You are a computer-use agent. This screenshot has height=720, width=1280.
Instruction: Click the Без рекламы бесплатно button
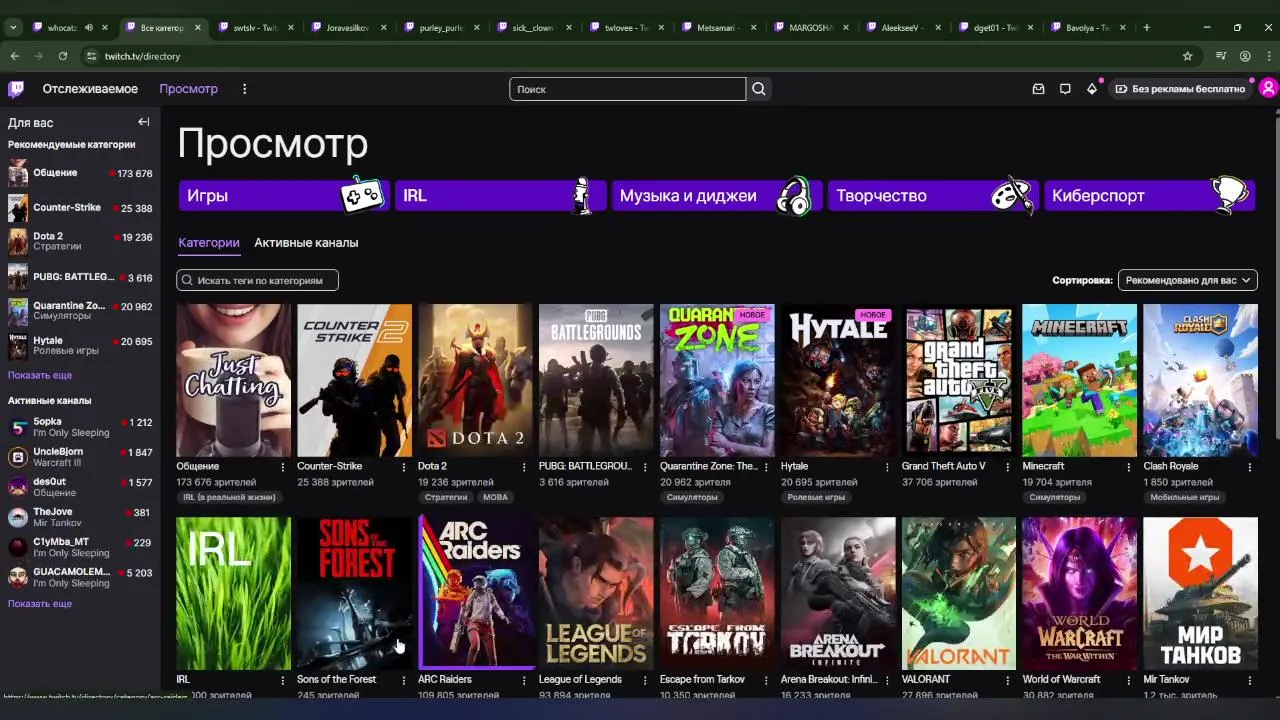pos(1180,89)
